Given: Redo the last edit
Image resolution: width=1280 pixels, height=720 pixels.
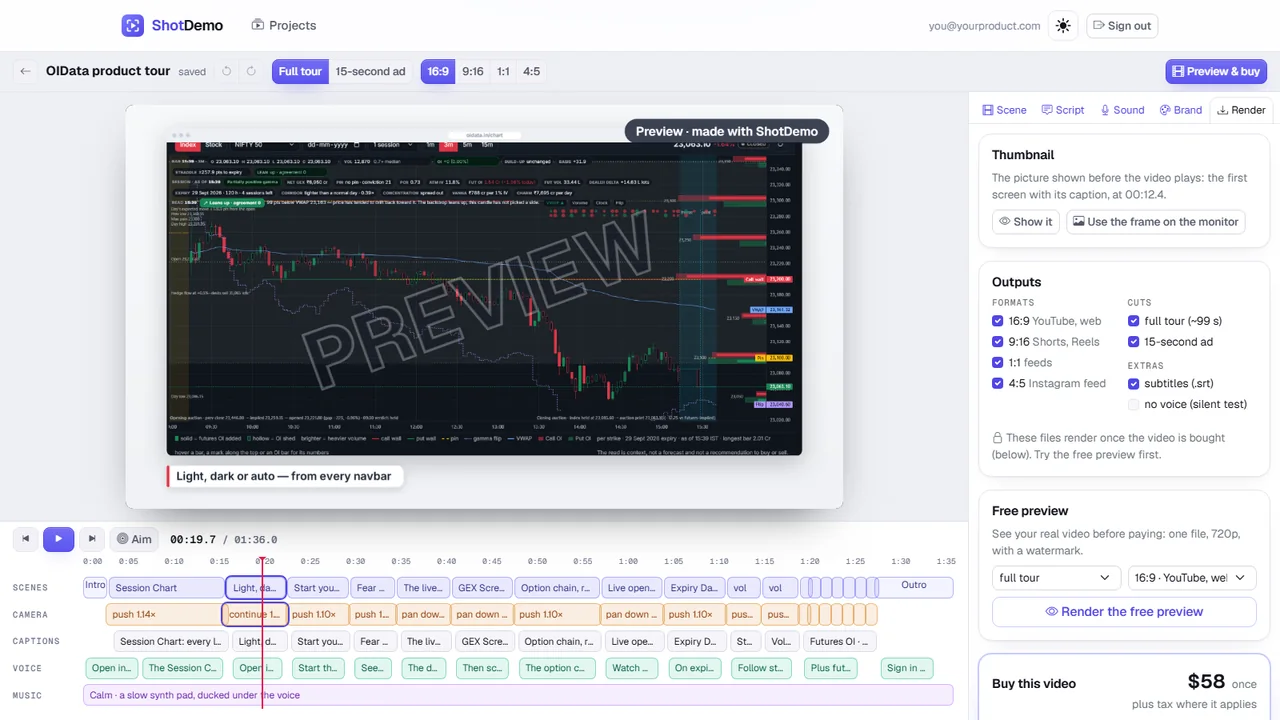Looking at the screenshot, I should [251, 72].
